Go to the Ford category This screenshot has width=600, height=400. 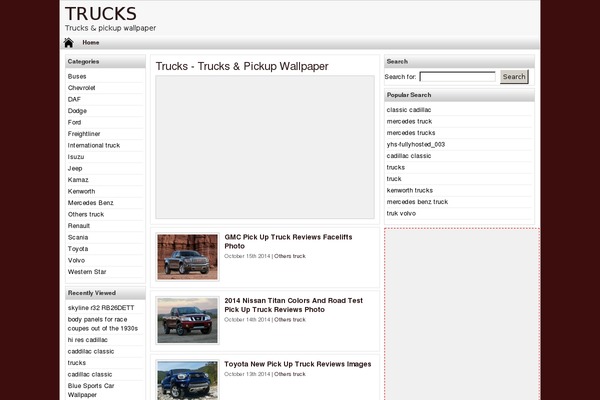pos(74,122)
